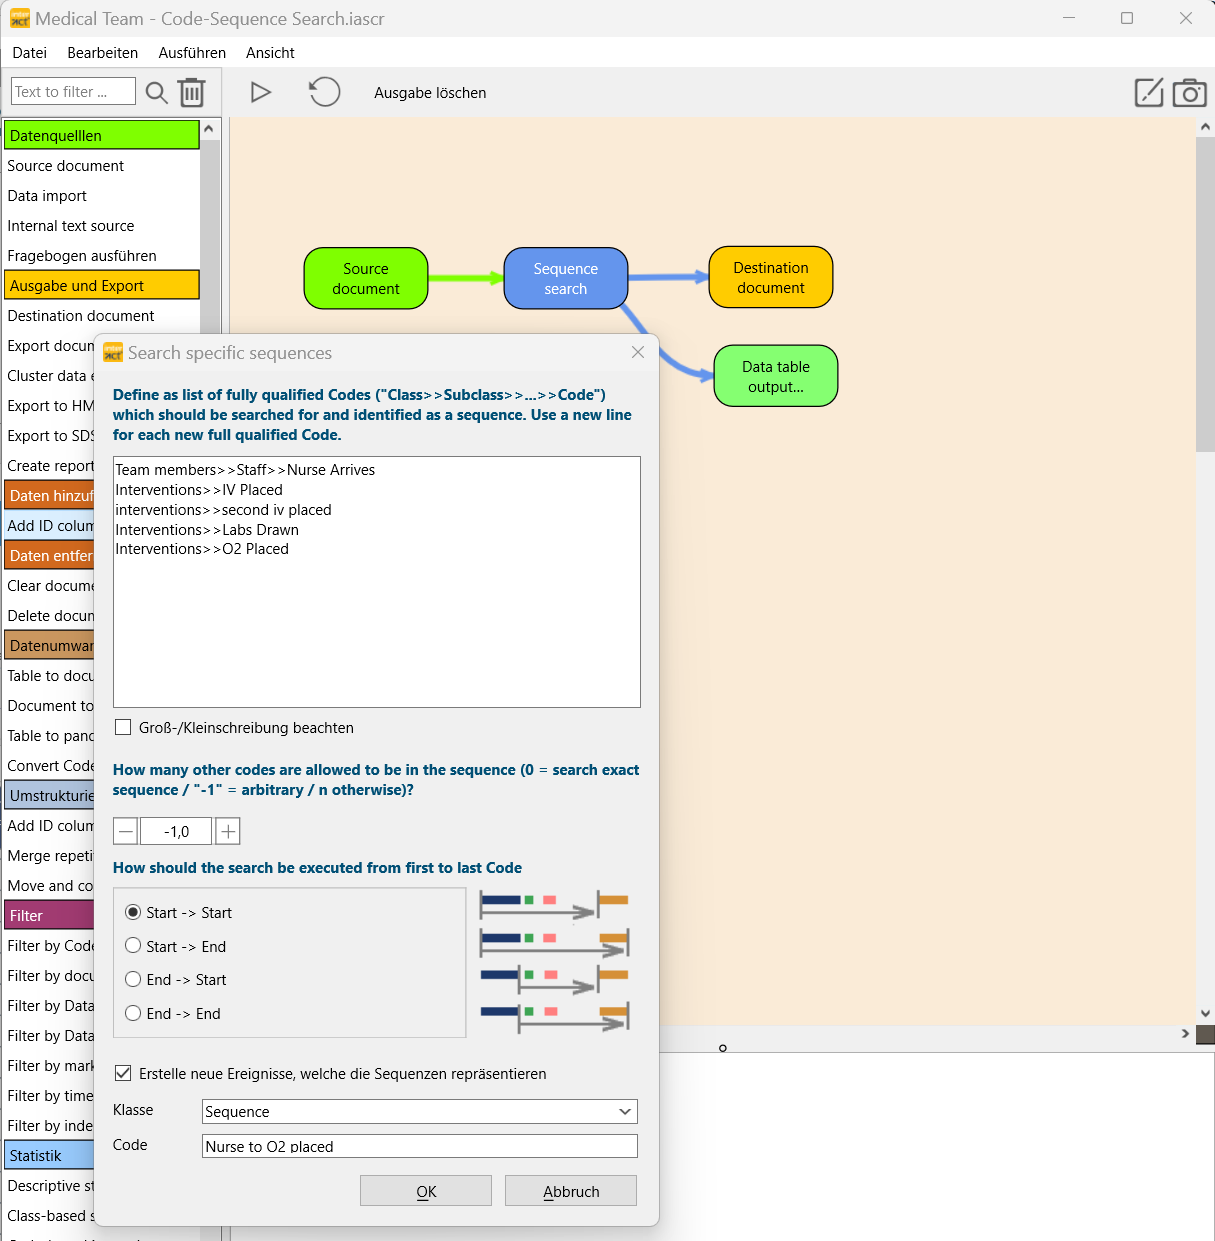Choose Data import in the sidebar list
Image resolution: width=1215 pixels, height=1241 pixels.
[47, 196]
